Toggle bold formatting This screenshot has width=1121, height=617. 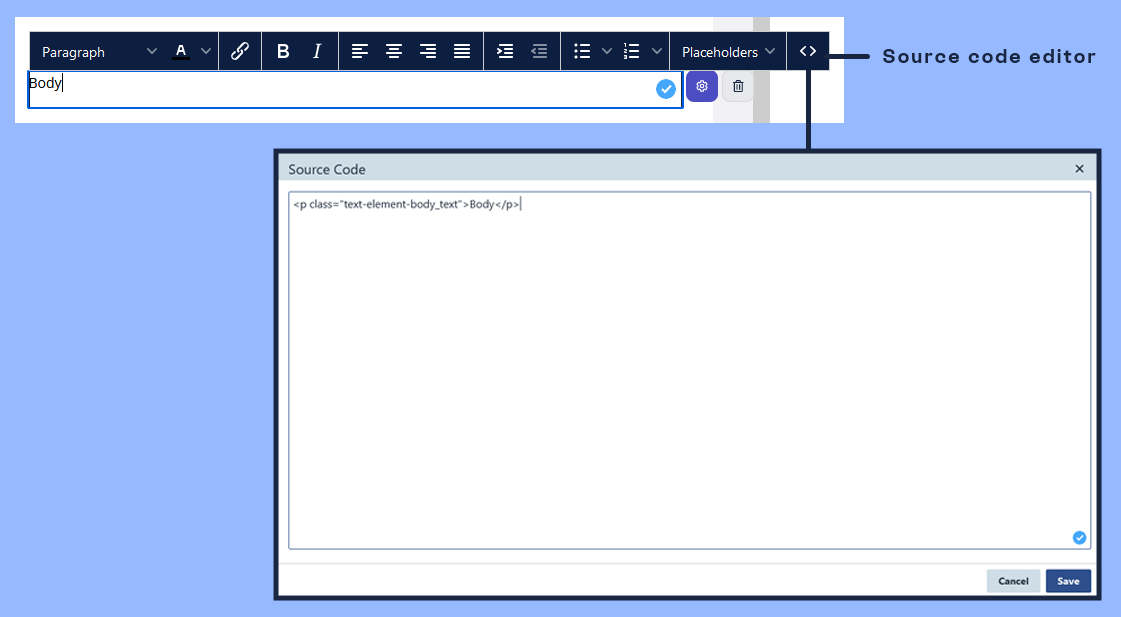click(x=283, y=51)
